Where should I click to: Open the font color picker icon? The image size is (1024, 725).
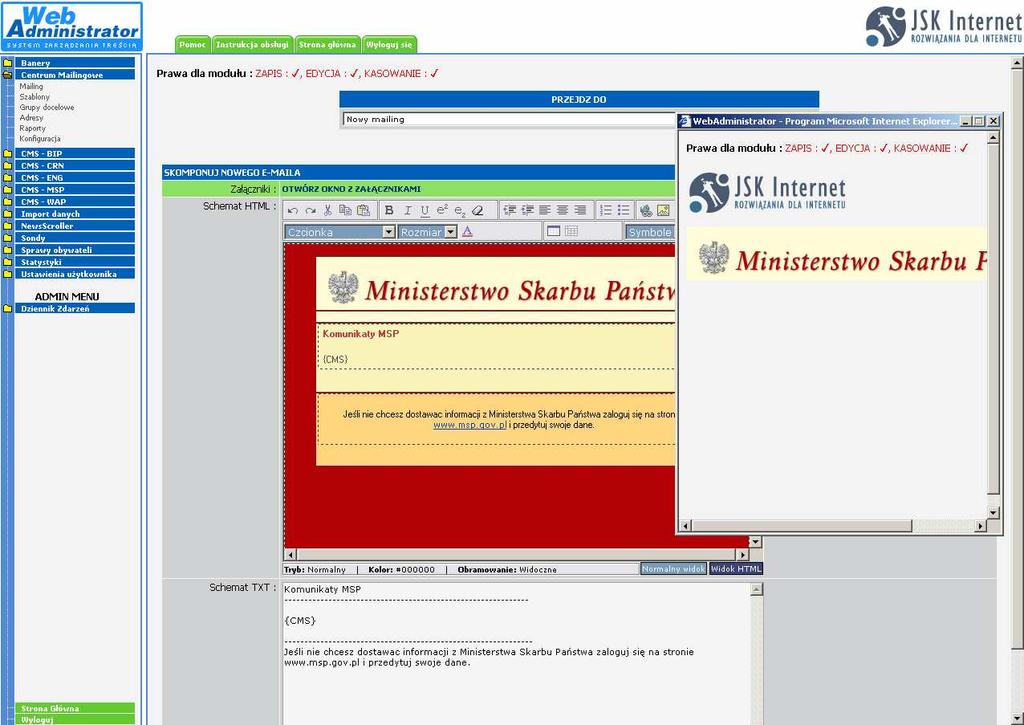[x=467, y=232]
